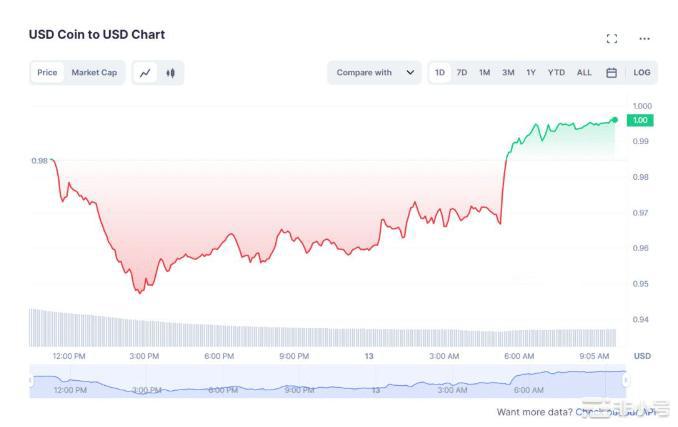Toggle chart to Market Cap view

[94, 73]
